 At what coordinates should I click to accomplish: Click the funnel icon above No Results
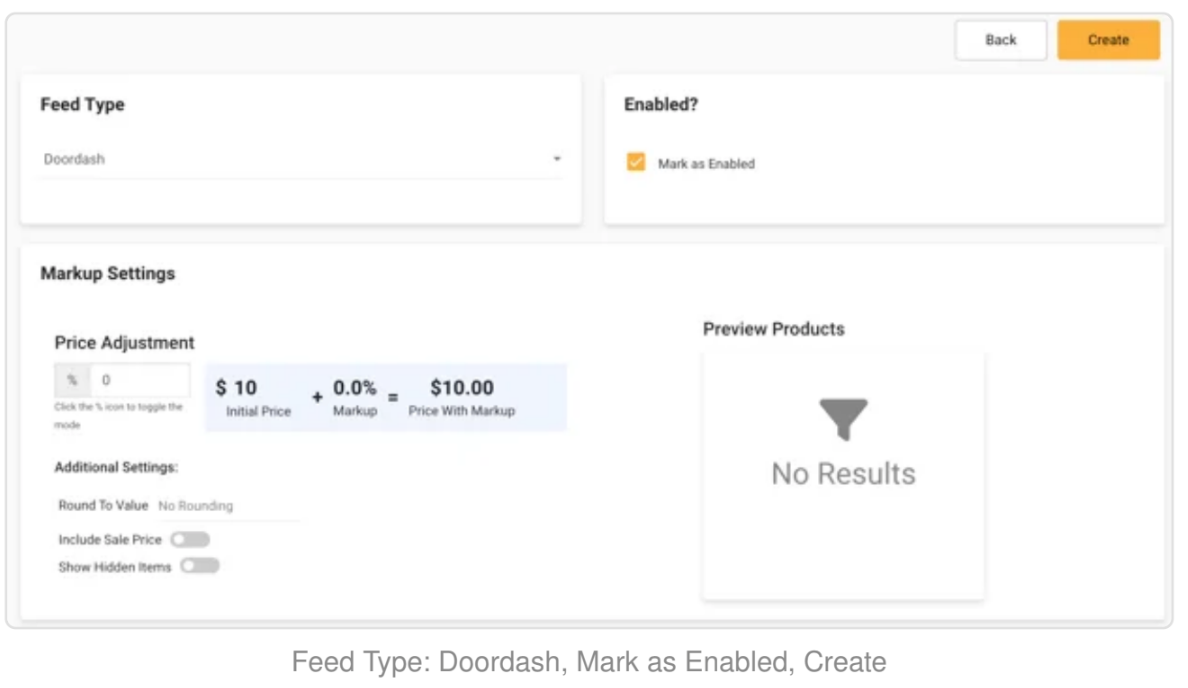[x=843, y=419]
